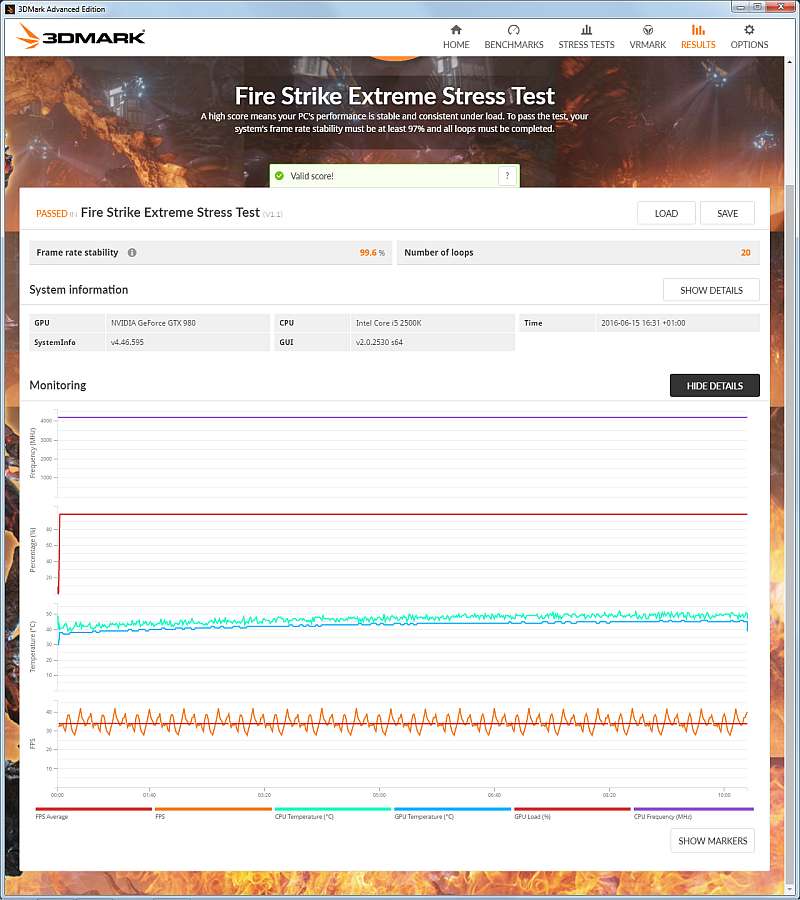Click the Fire Strike Extreme Stress Test banner title
The image size is (800, 900).
click(x=395, y=96)
